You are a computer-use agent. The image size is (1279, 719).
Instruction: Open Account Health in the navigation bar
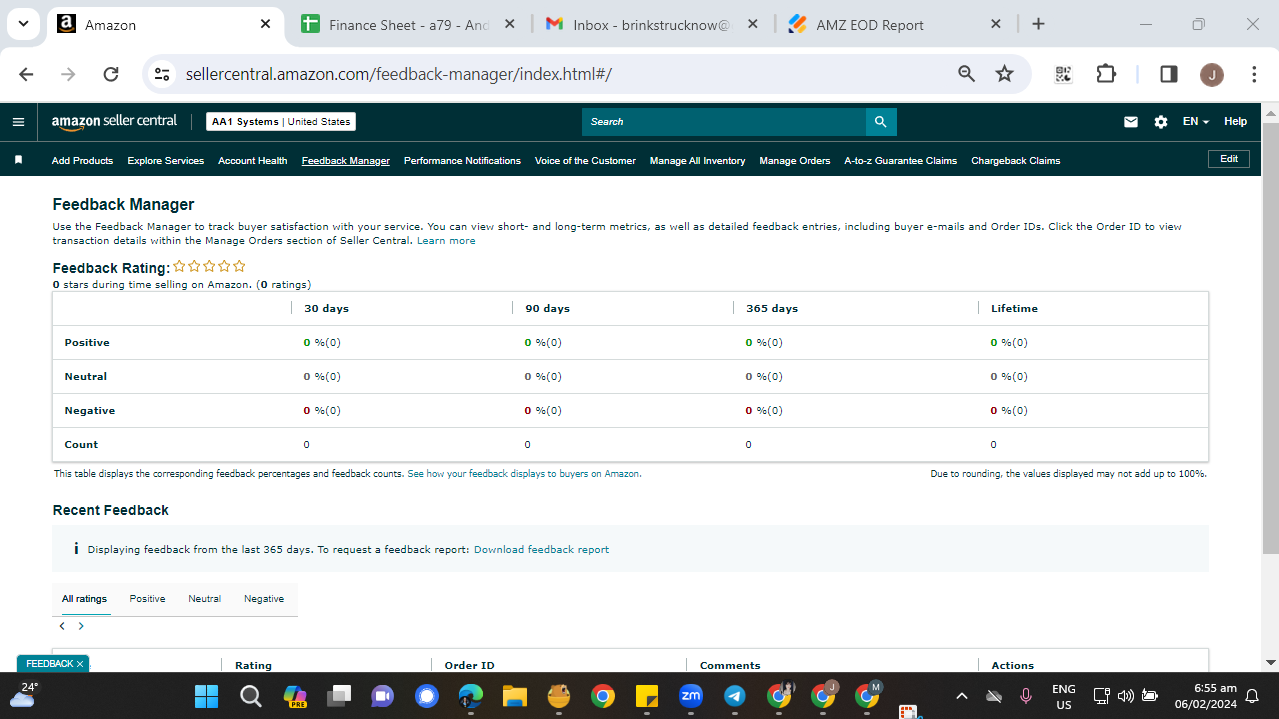click(x=253, y=161)
